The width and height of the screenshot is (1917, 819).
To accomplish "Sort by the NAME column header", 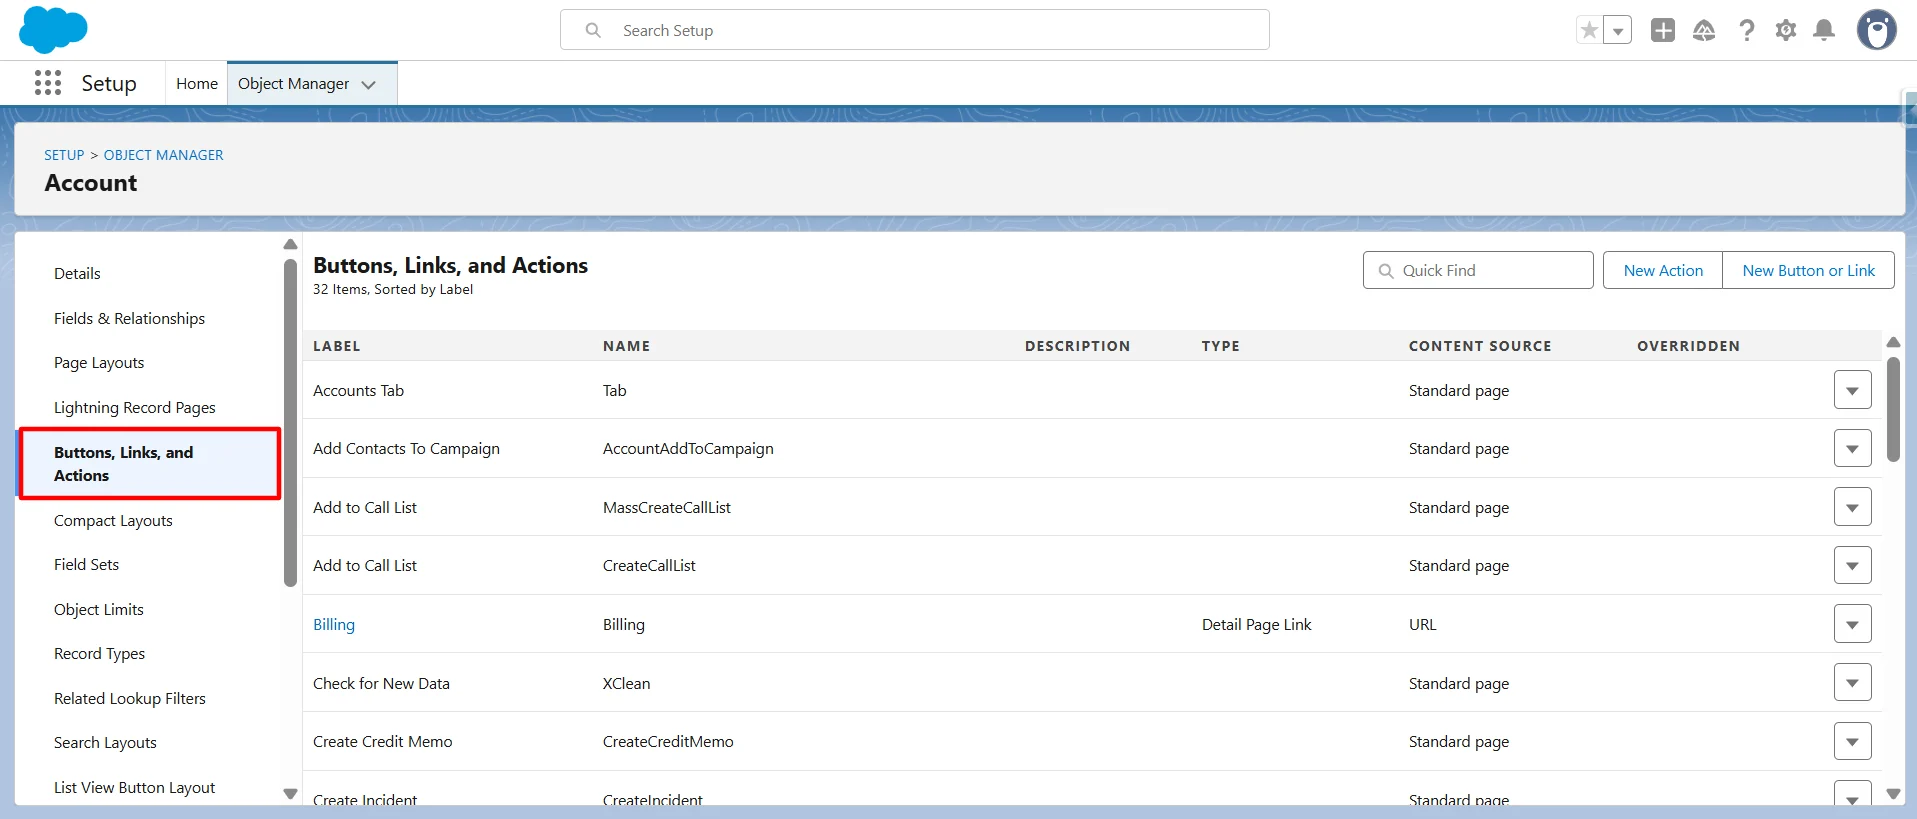I will coord(626,346).
